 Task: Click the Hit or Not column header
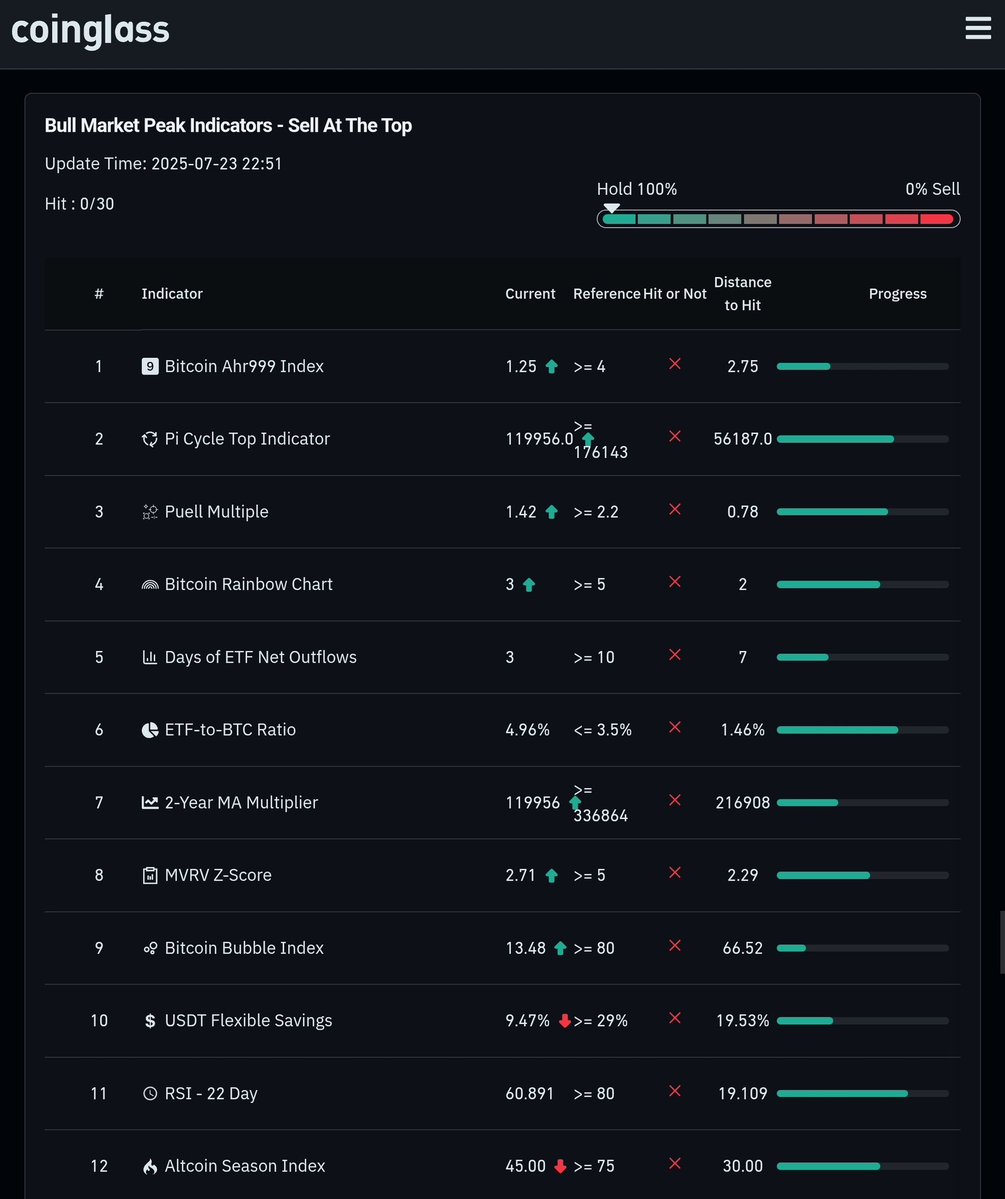click(x=675, y=294)
